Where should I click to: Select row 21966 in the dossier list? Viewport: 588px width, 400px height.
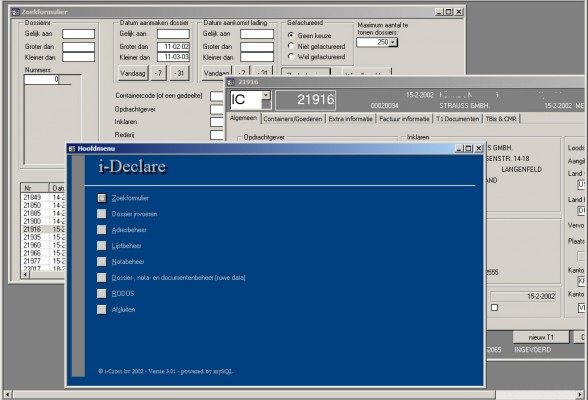(43, 253)
